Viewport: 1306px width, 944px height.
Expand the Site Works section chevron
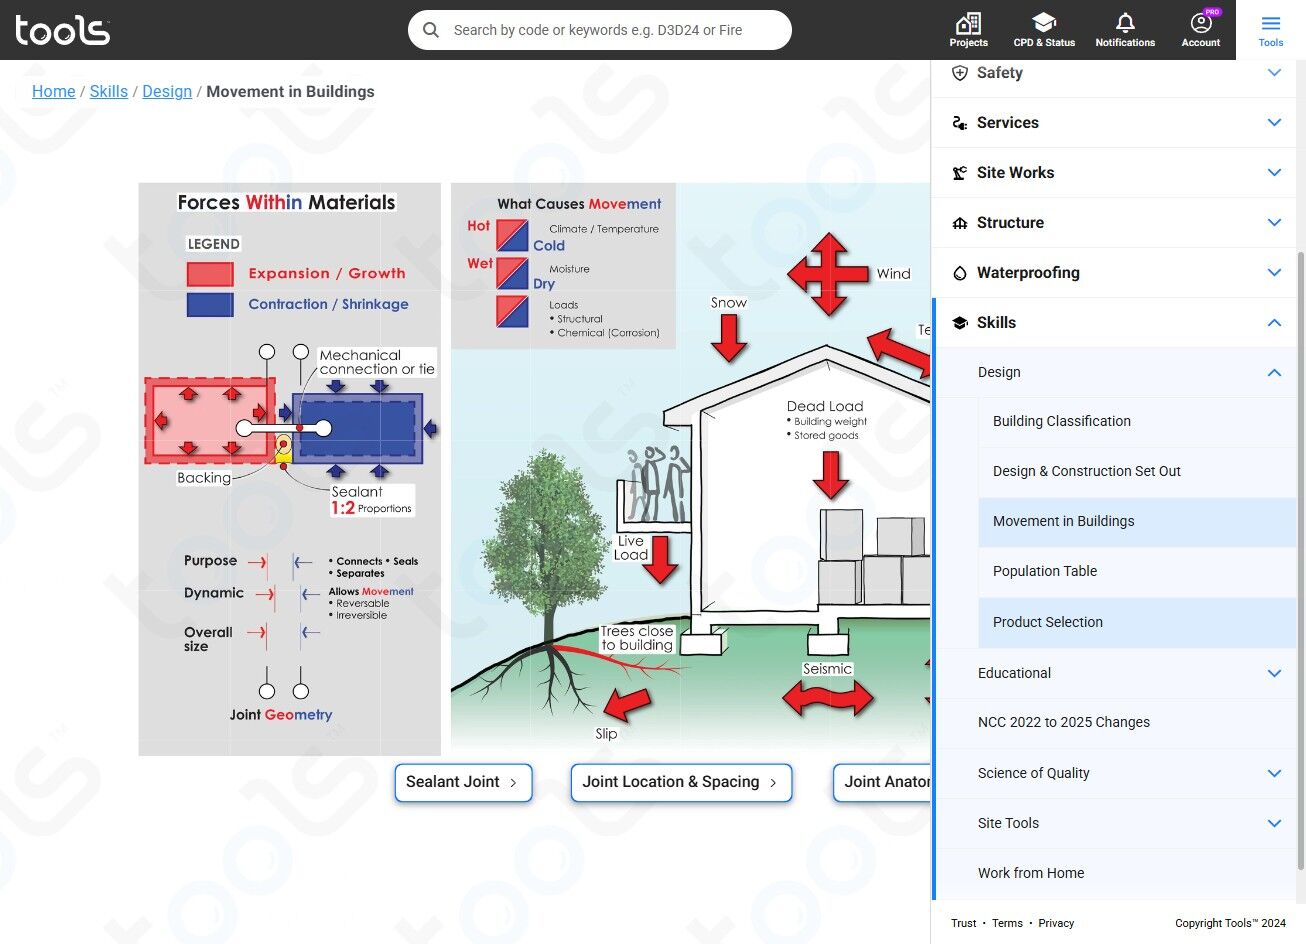pos(1274,173)
